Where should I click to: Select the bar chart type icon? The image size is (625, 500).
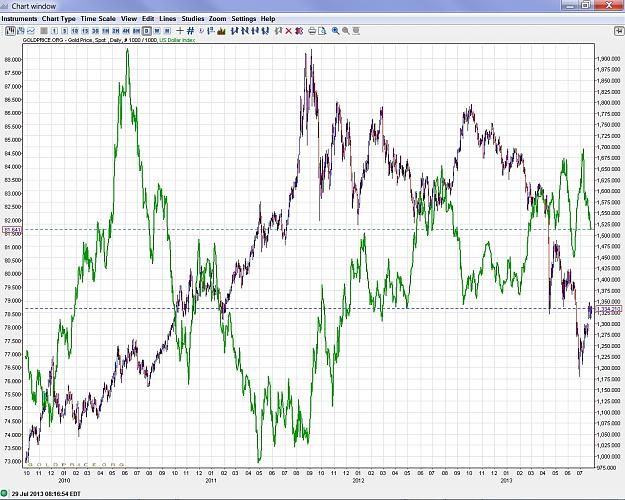tap(10, 31)
